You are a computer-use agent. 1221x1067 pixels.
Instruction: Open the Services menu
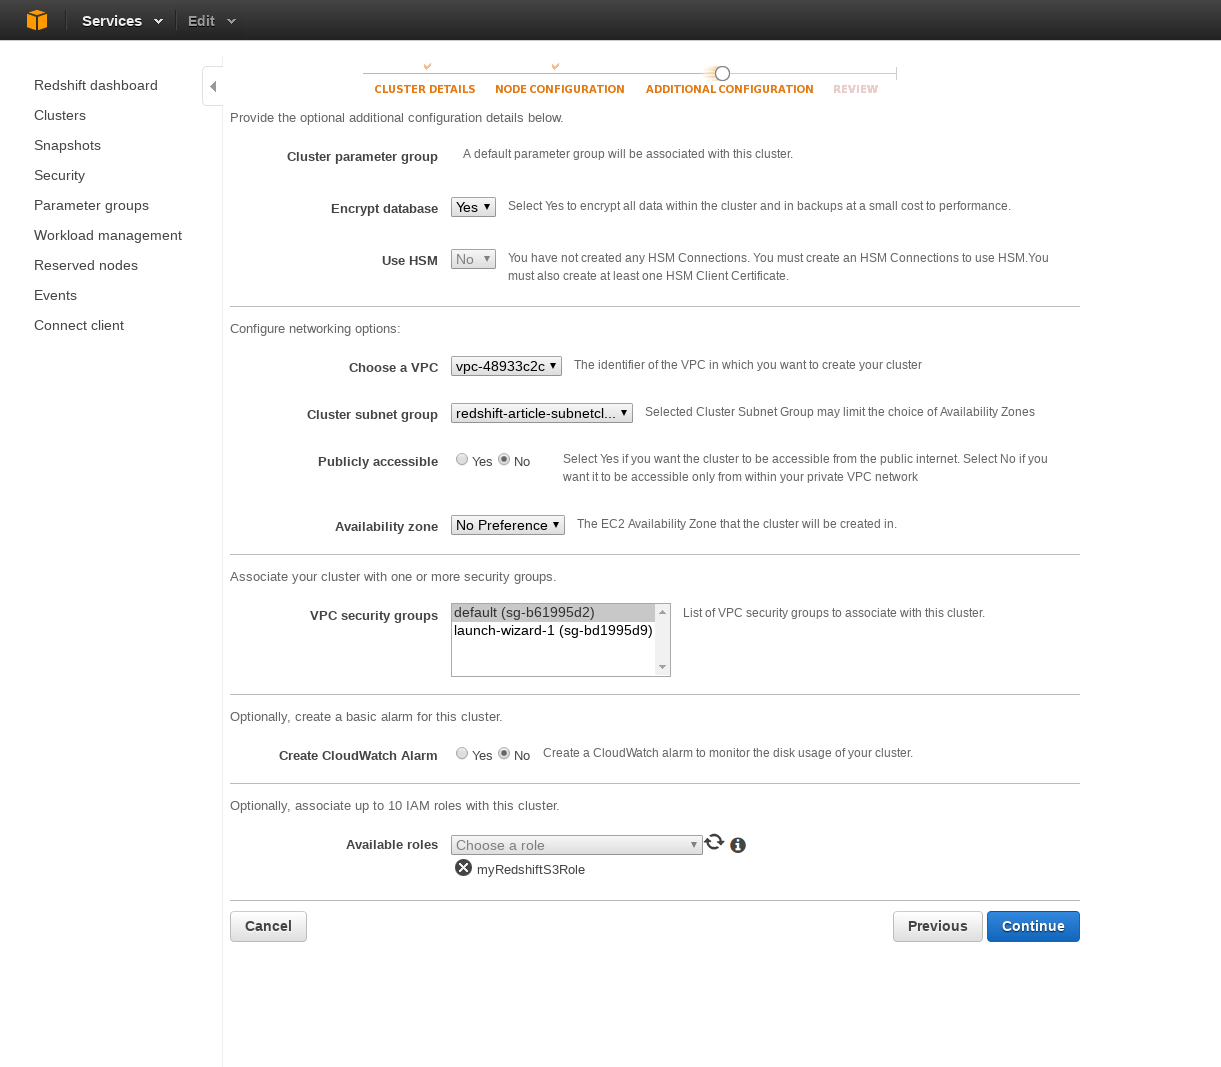pyautogui.click(x=122, y=20)
